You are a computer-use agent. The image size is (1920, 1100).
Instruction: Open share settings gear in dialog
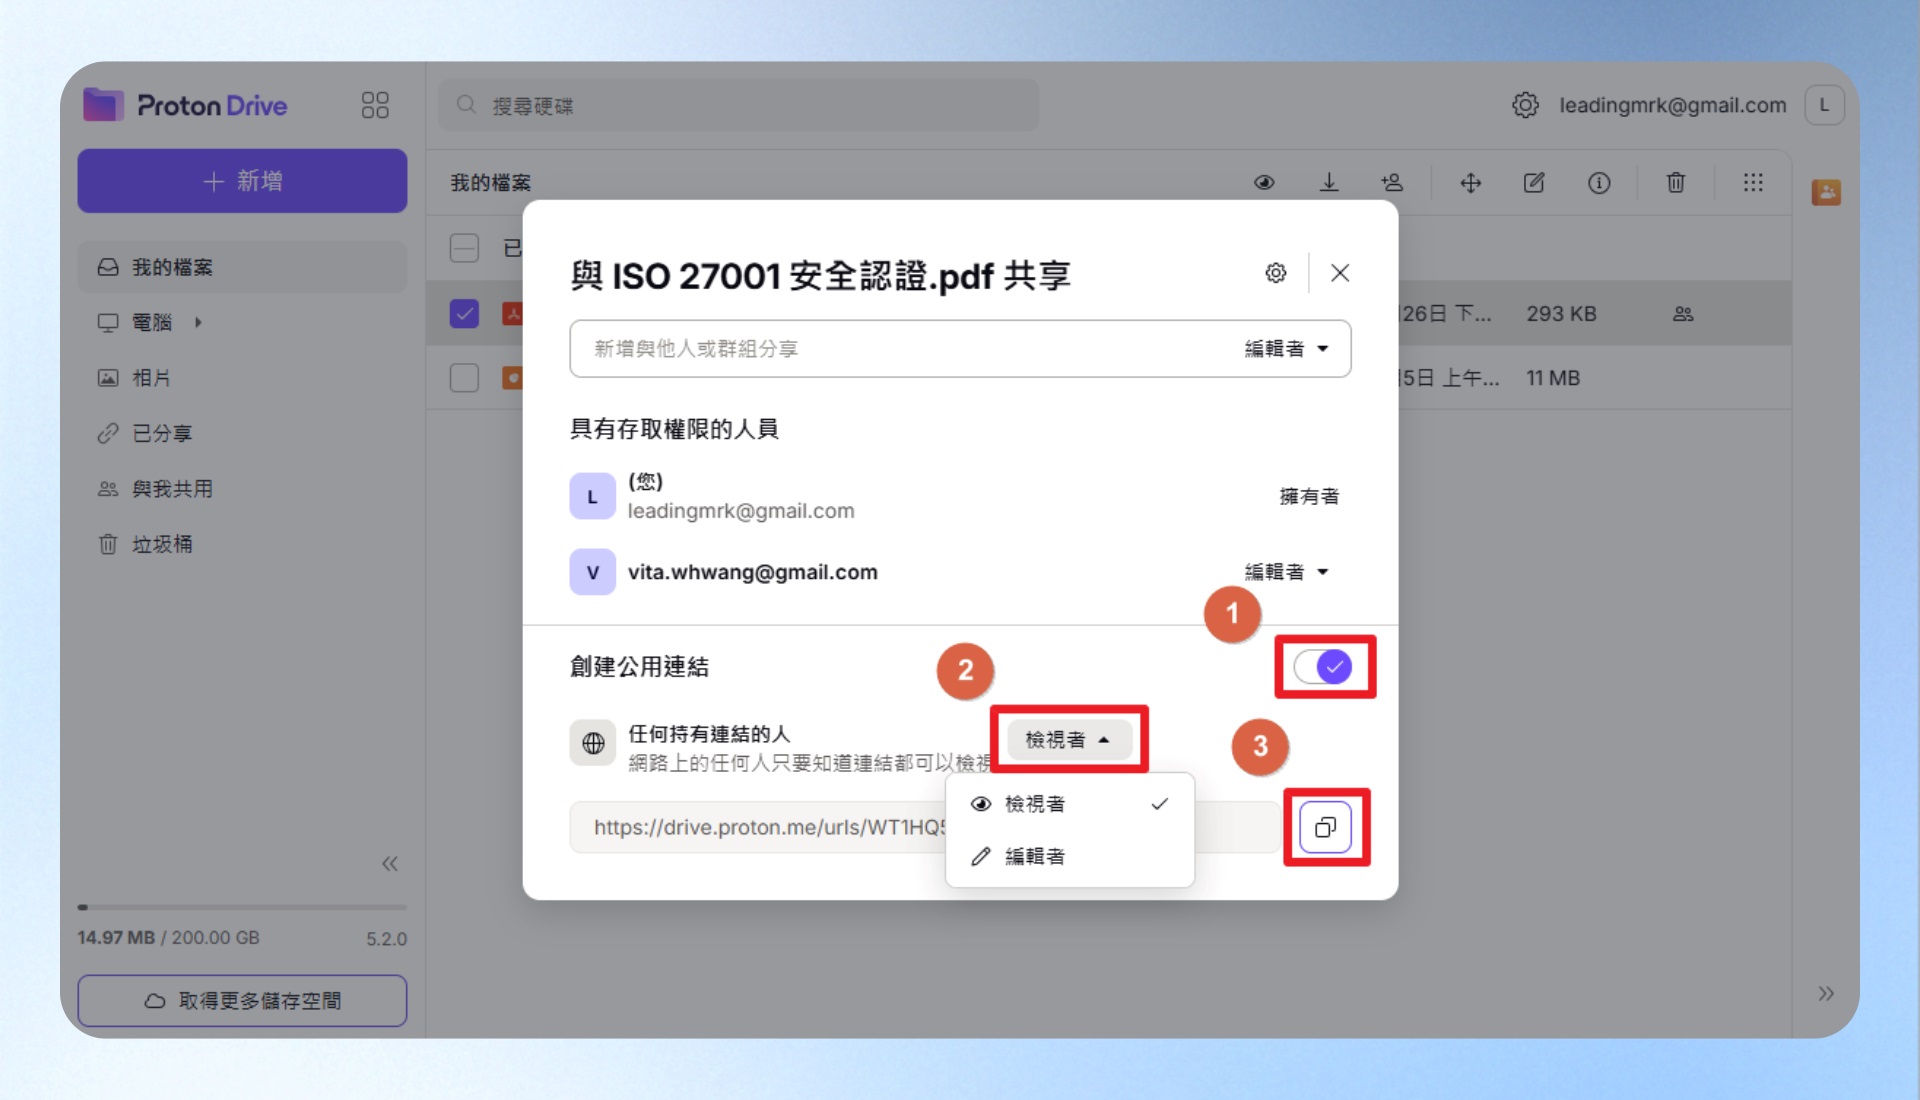[1275, 273]
